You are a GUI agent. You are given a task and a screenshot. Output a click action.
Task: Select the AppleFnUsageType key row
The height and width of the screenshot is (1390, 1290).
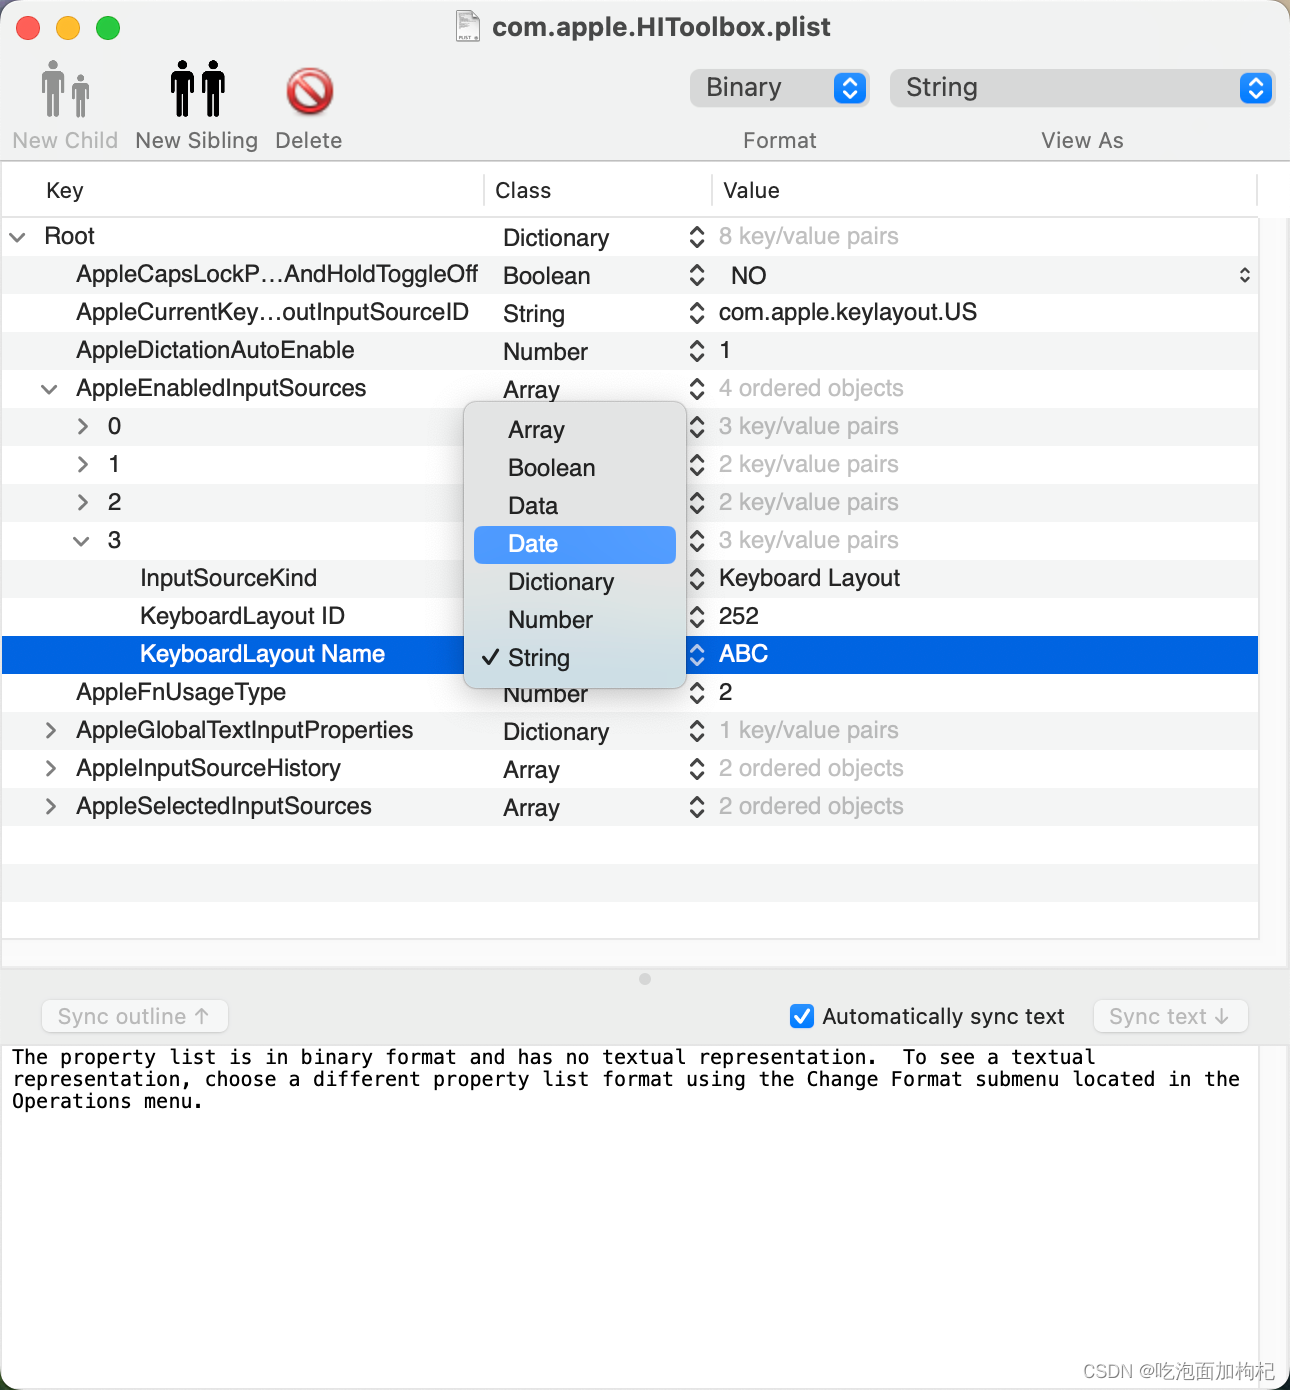tap(181, 692)
